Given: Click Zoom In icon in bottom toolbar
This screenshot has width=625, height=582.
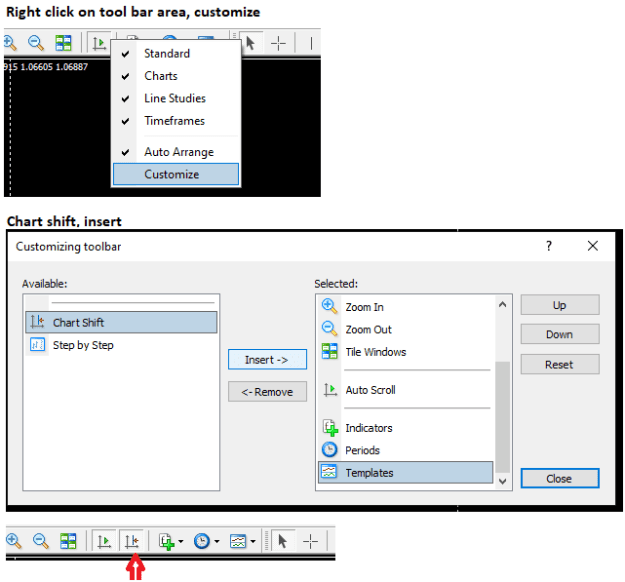Looking at the screenshot, I should [14, 541].
